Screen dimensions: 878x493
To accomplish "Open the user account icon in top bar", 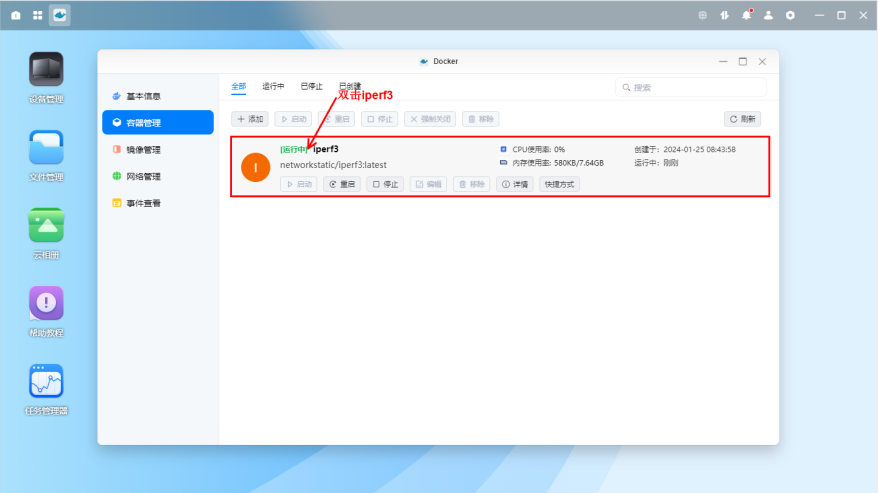I will 768,15.
